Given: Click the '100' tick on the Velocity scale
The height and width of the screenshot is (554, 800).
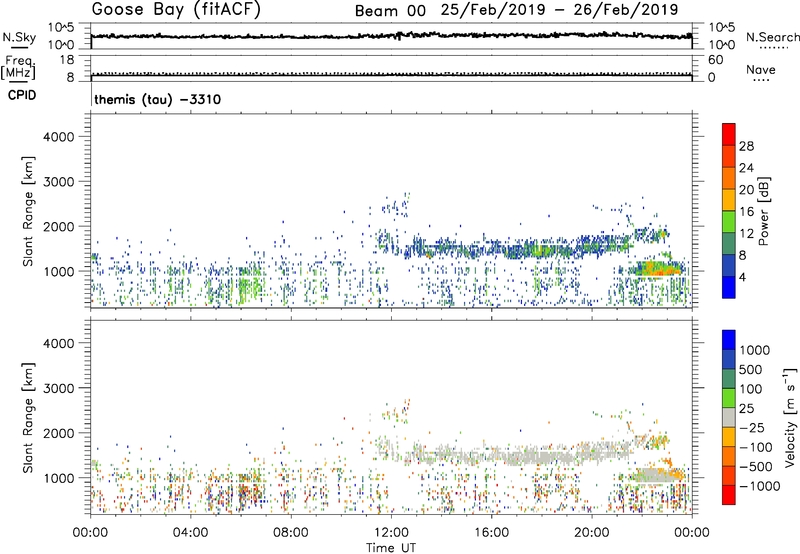Looking at the screenshot, I should tap(751, 389).
